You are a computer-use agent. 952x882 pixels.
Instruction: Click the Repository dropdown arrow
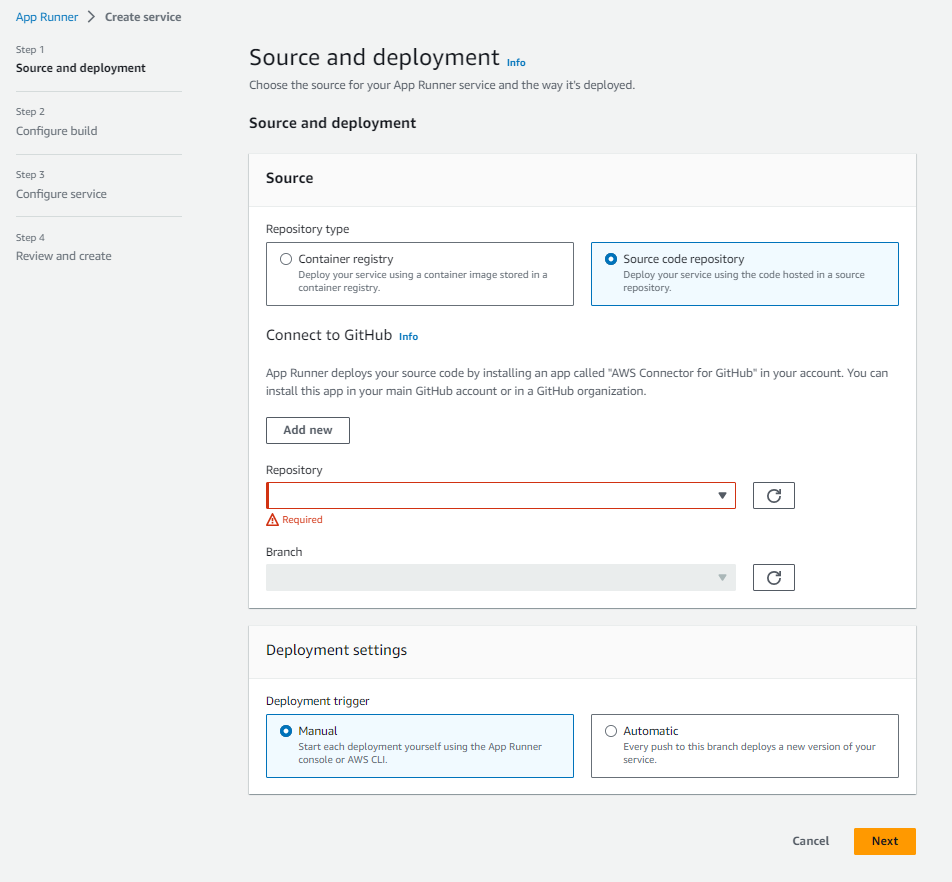[x=721, y=495]
